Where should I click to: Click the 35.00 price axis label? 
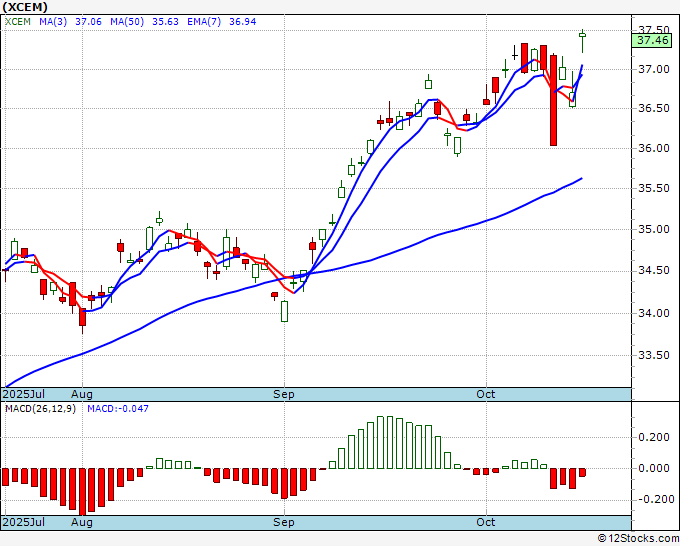pos(654,229)
